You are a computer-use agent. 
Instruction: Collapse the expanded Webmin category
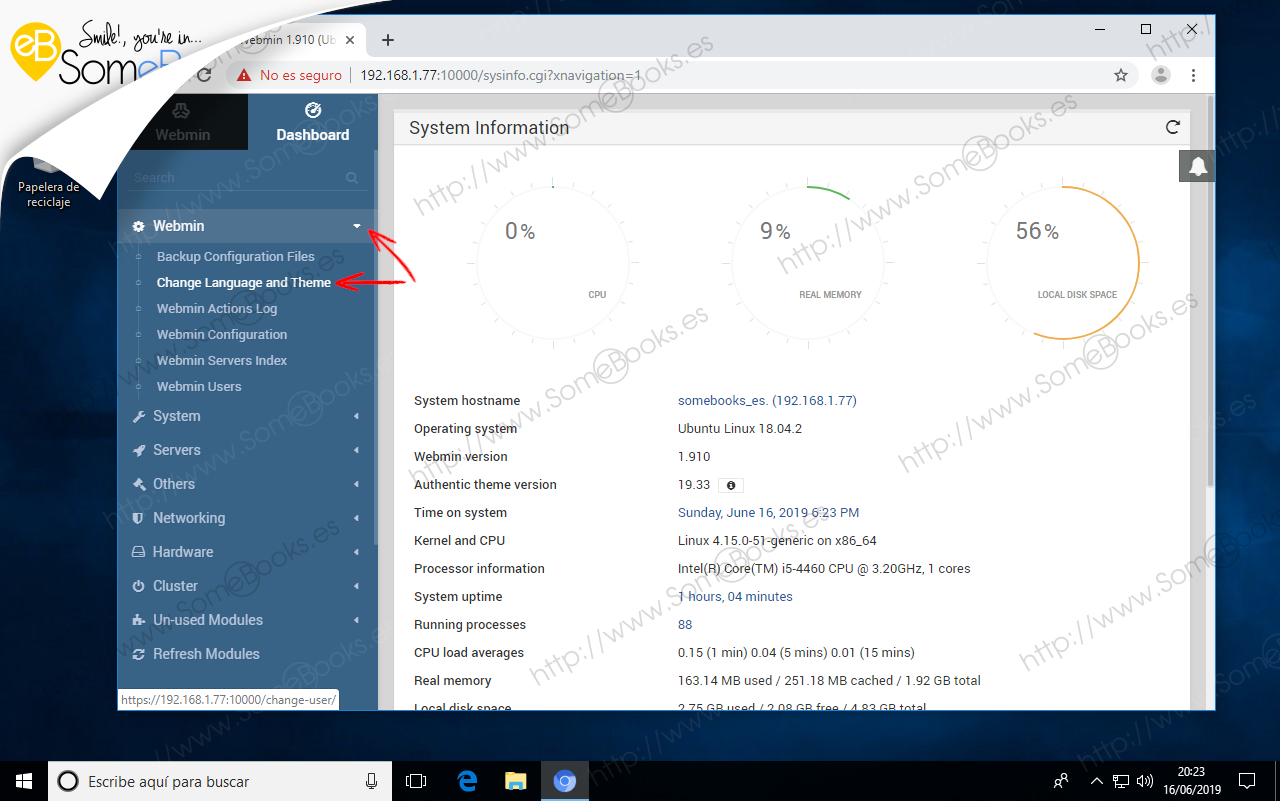[x=357, y=226]
